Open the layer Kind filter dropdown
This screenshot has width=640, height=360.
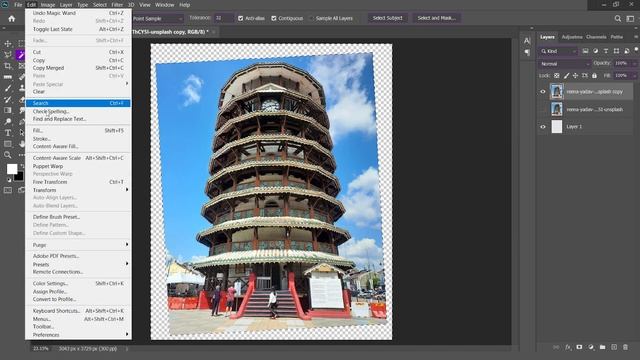(558, 51)
